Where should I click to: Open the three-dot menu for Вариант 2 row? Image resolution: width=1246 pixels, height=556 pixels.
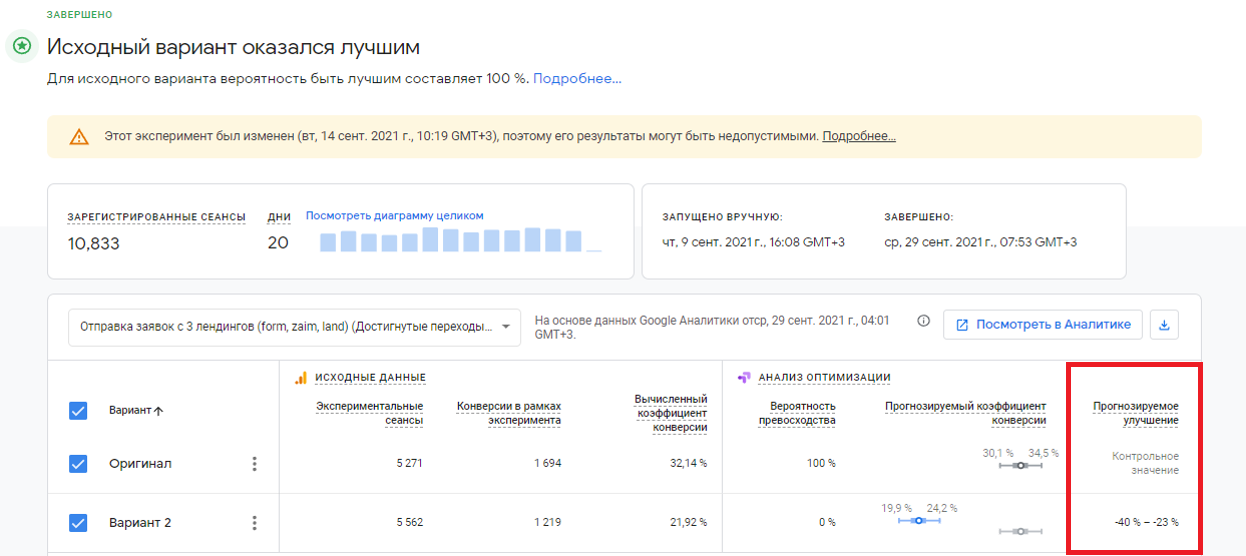[254, 523]
